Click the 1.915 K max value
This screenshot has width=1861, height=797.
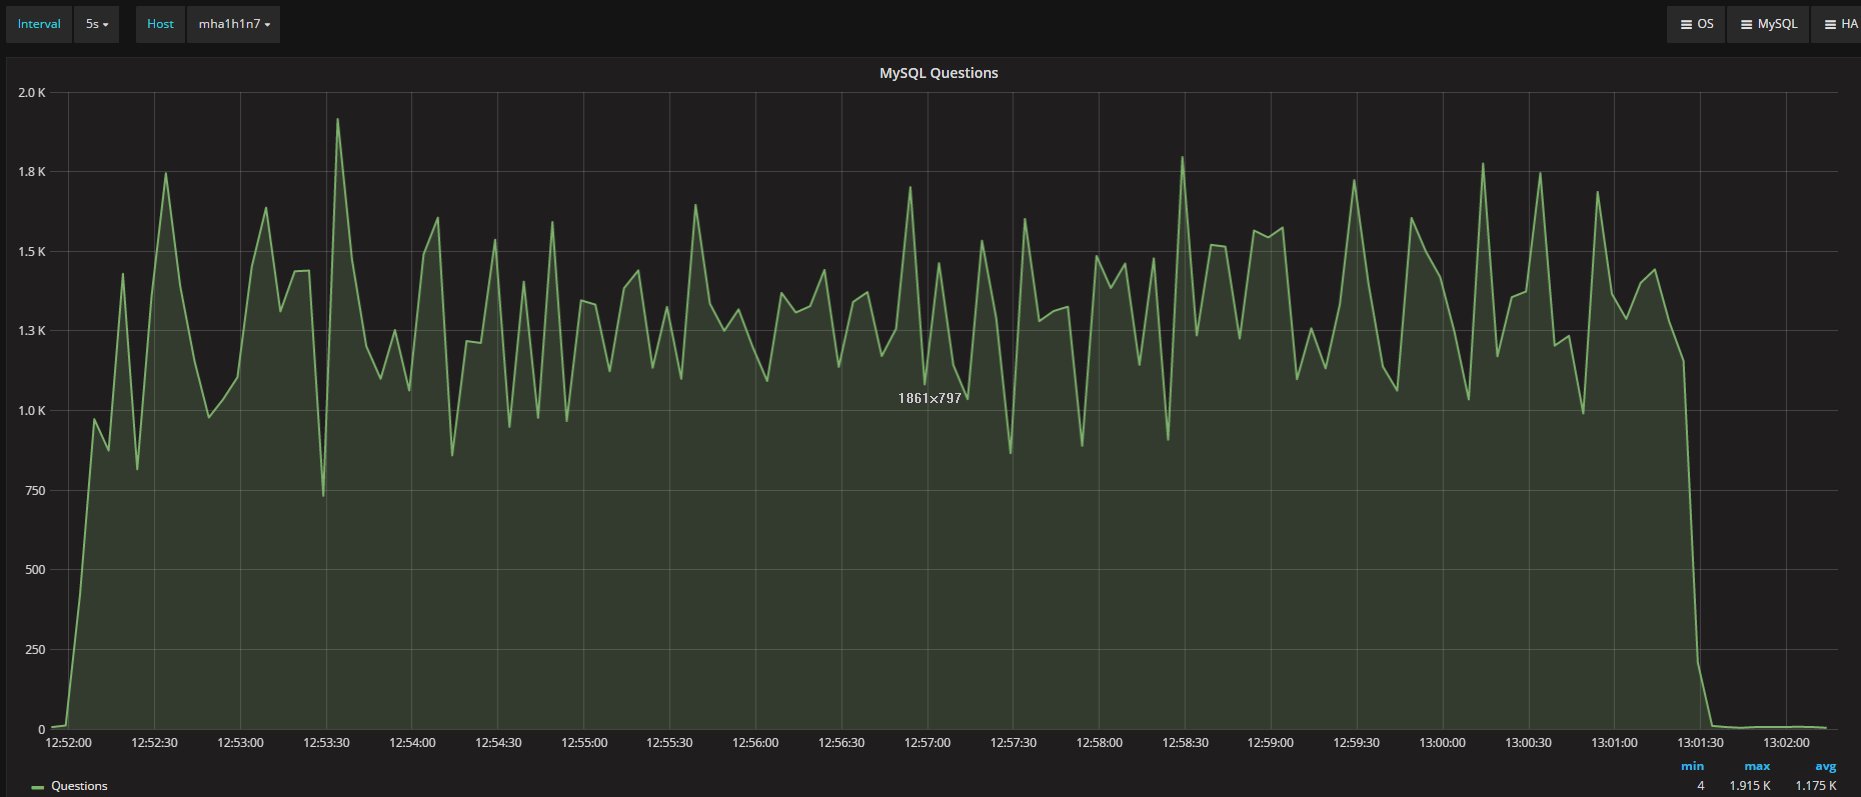click(1750, 786)
